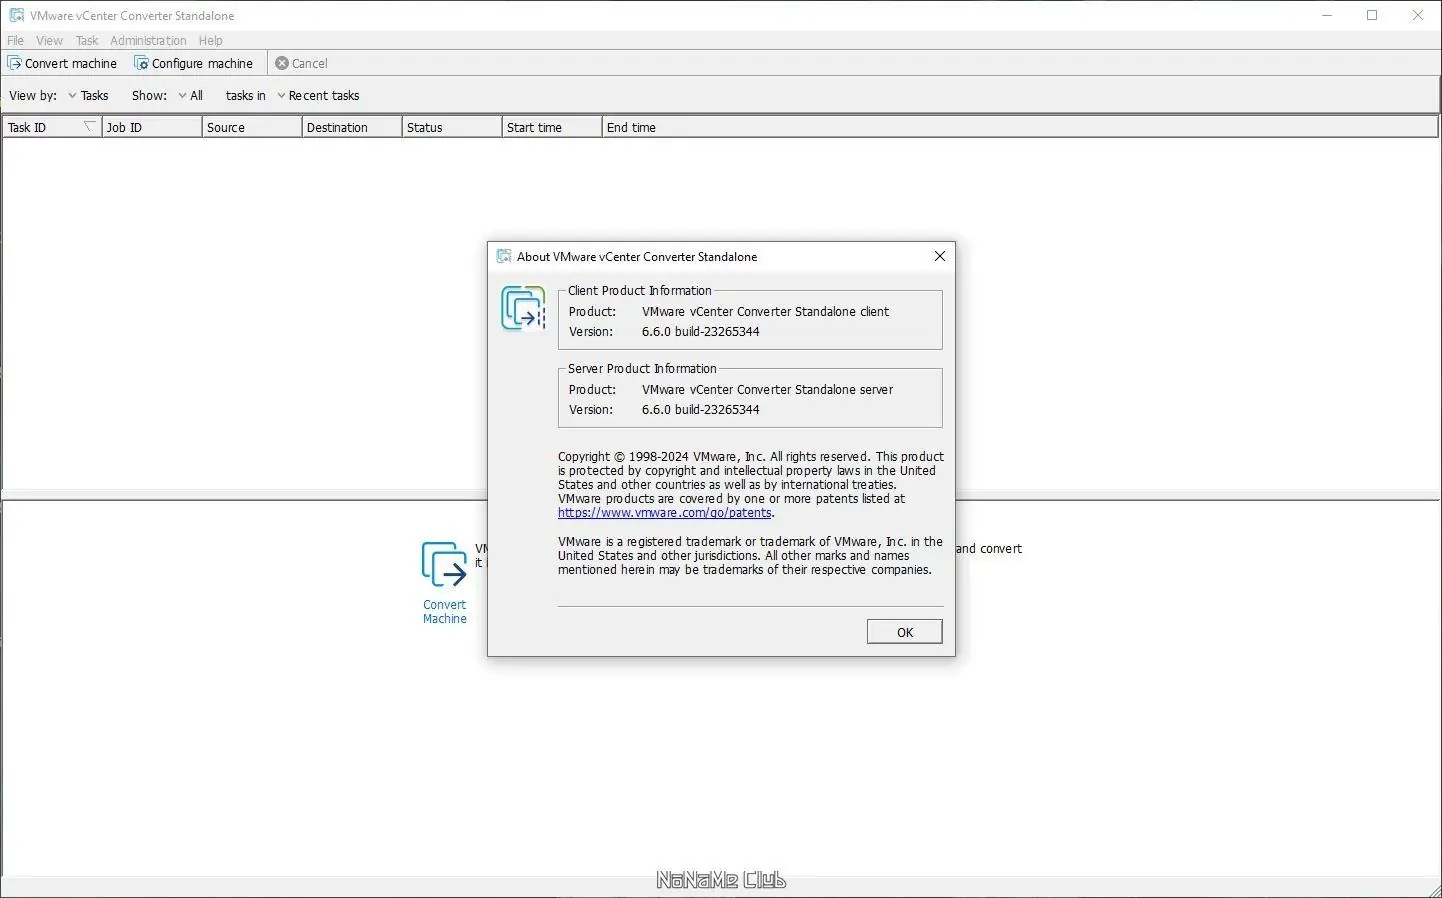1442x898 pixels.
Task: Minimize the main Converter window
Action: (1327, 15)
